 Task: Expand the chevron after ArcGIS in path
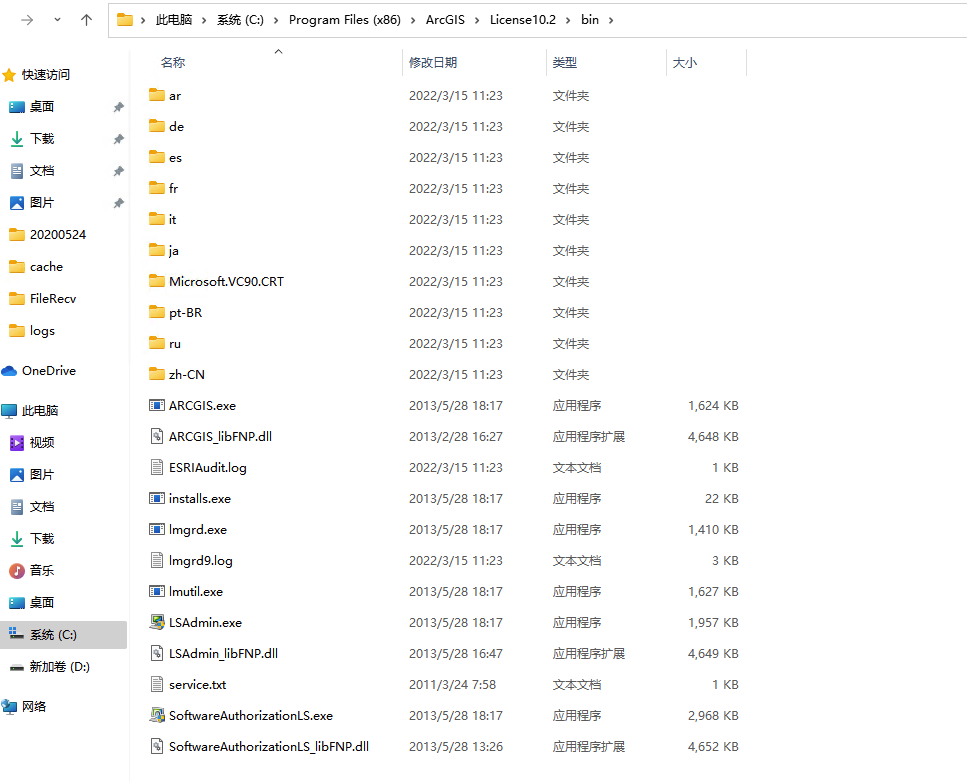point(477,20)
